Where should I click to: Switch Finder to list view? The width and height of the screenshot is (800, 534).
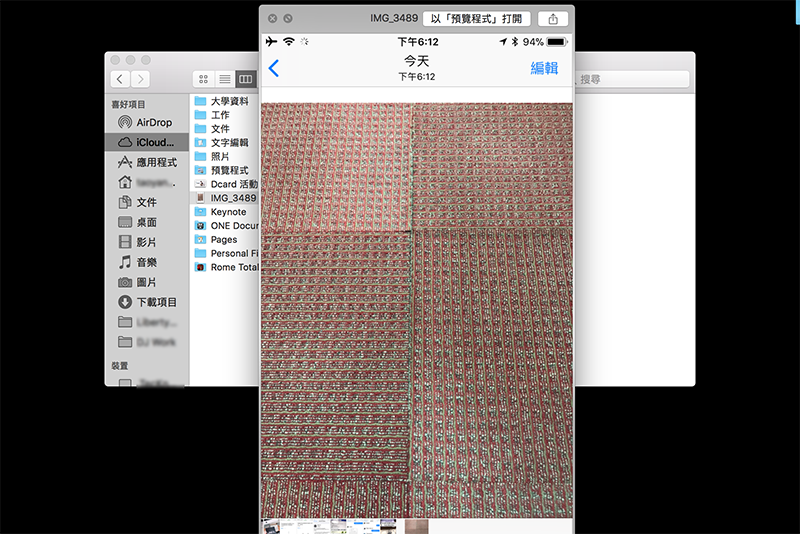point(224,79)
